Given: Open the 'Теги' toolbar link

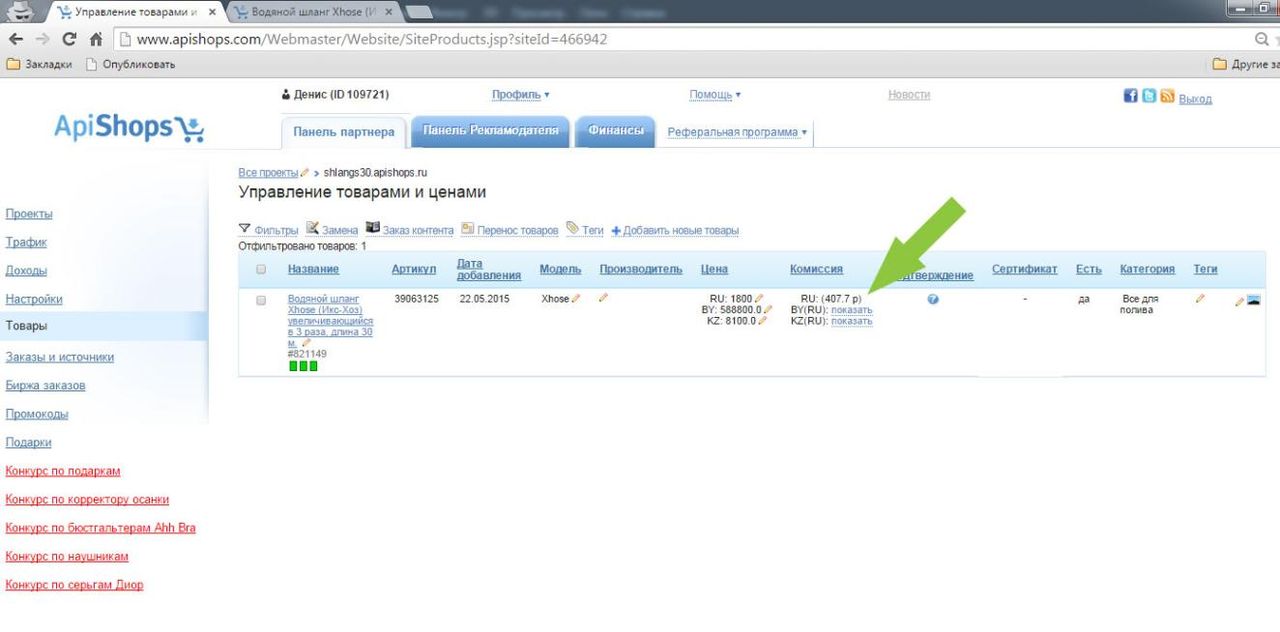Looking at the screenshot, I should 592,230.
